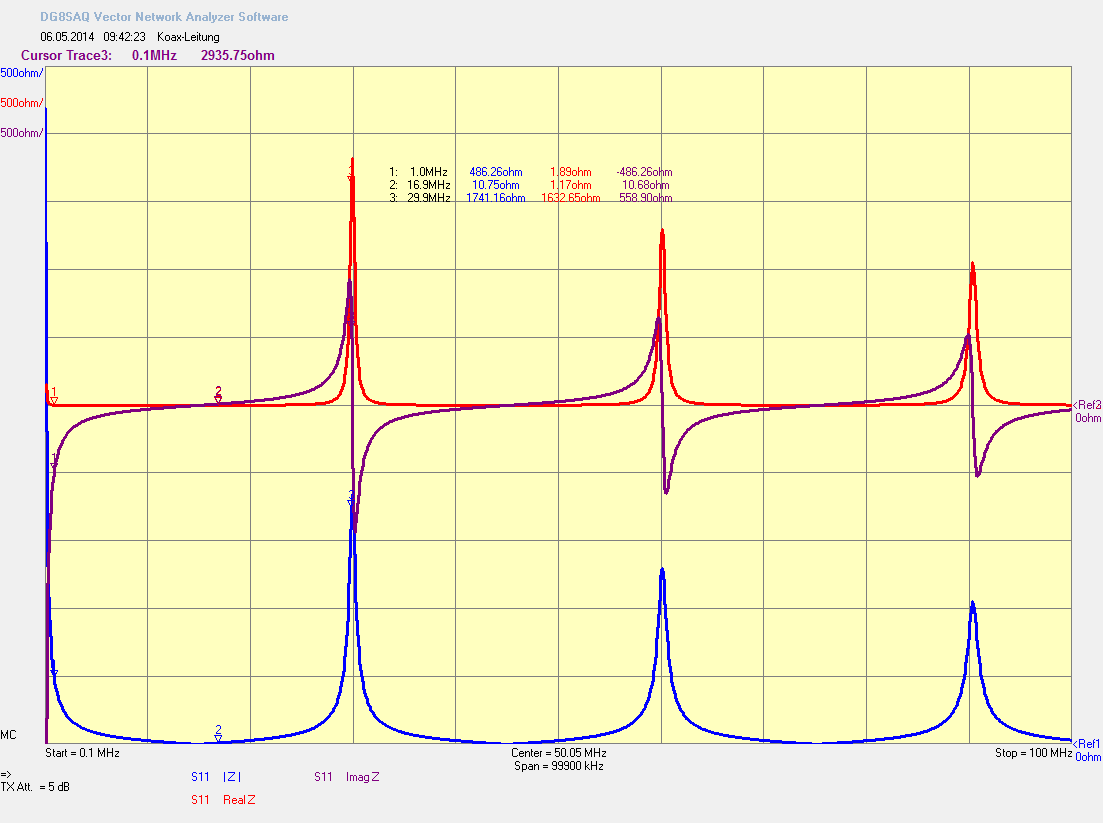Select blue marker 1 triangle on the |Z| trace
This screenshot has width=1103, height=823.
(54, 674)
